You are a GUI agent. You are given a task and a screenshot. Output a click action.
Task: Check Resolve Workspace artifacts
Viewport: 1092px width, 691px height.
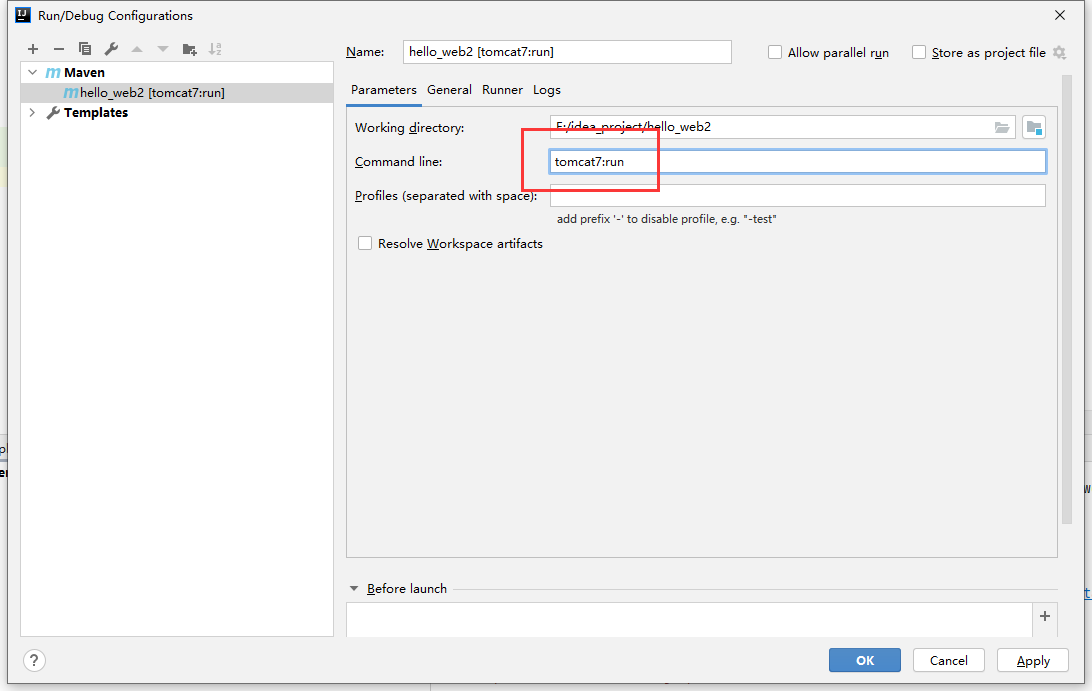[x=364, y=243]
